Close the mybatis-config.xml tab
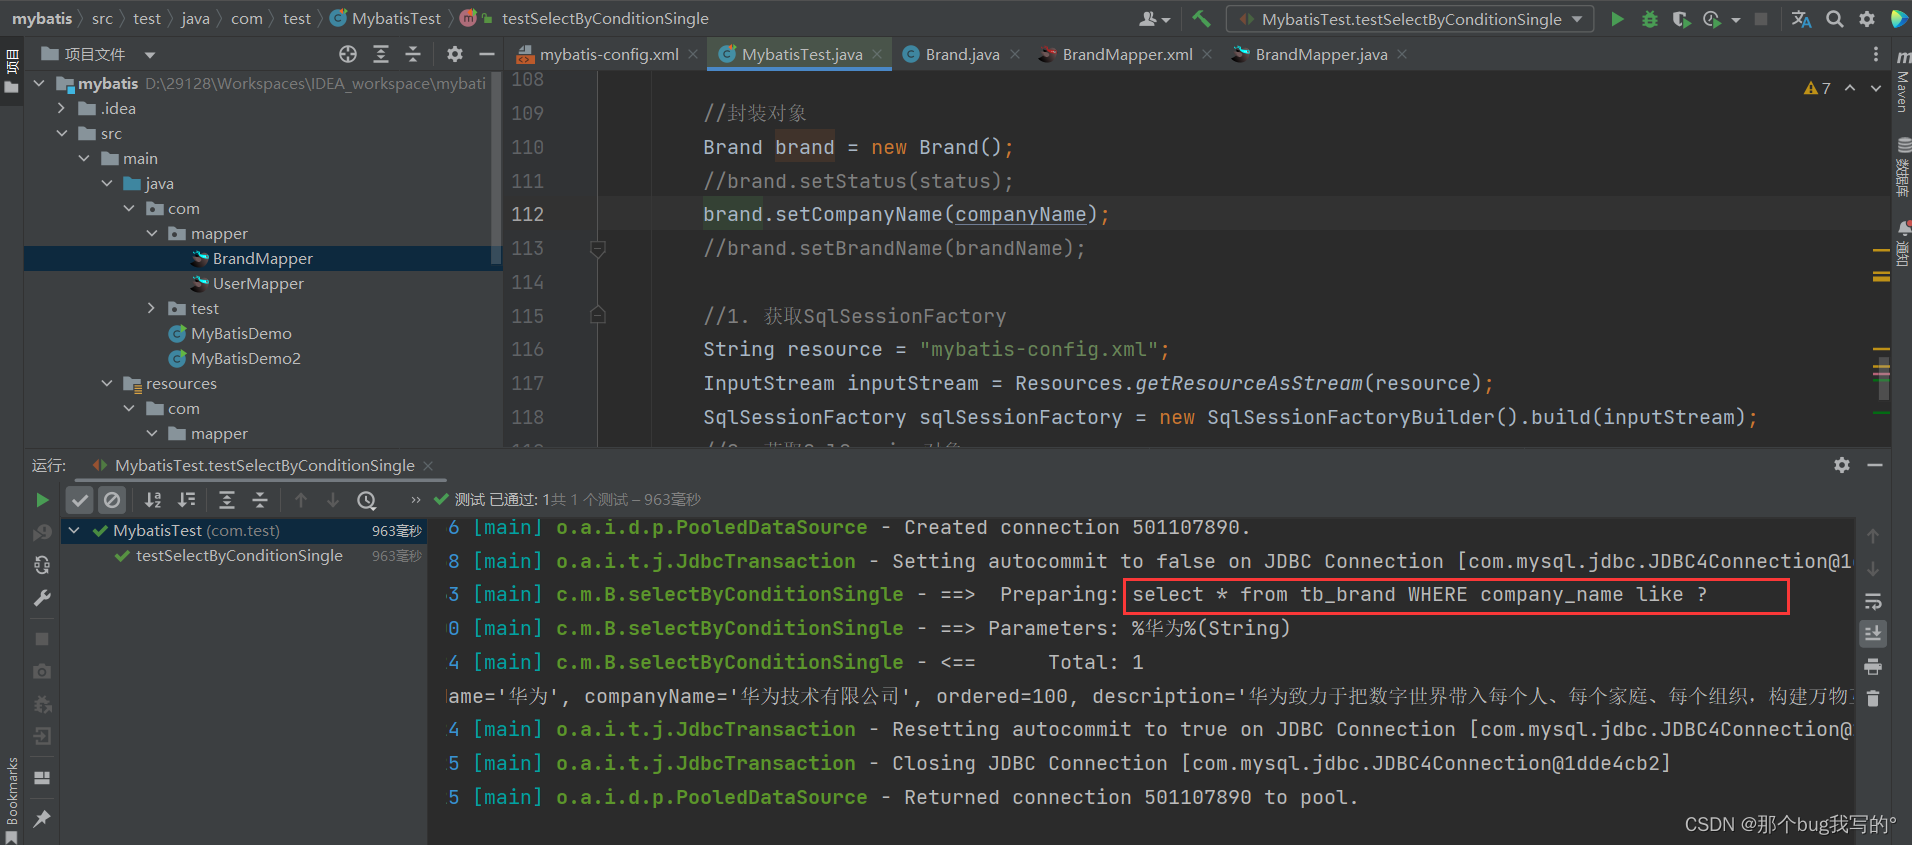This screenshot has width=1912, height=845. 693,54
